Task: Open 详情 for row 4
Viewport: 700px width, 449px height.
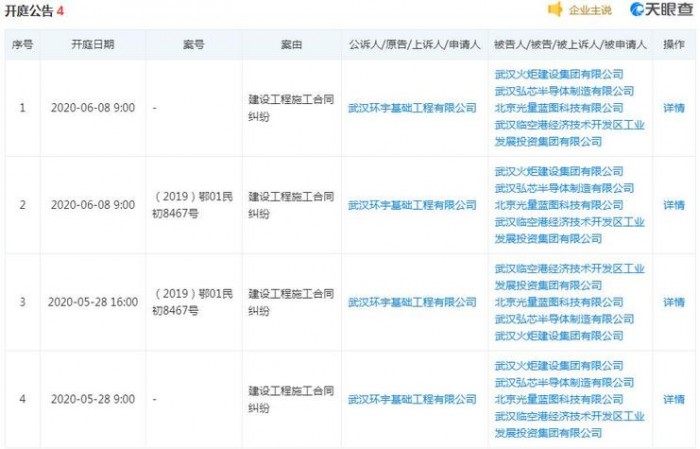Action: click(674, 399)
